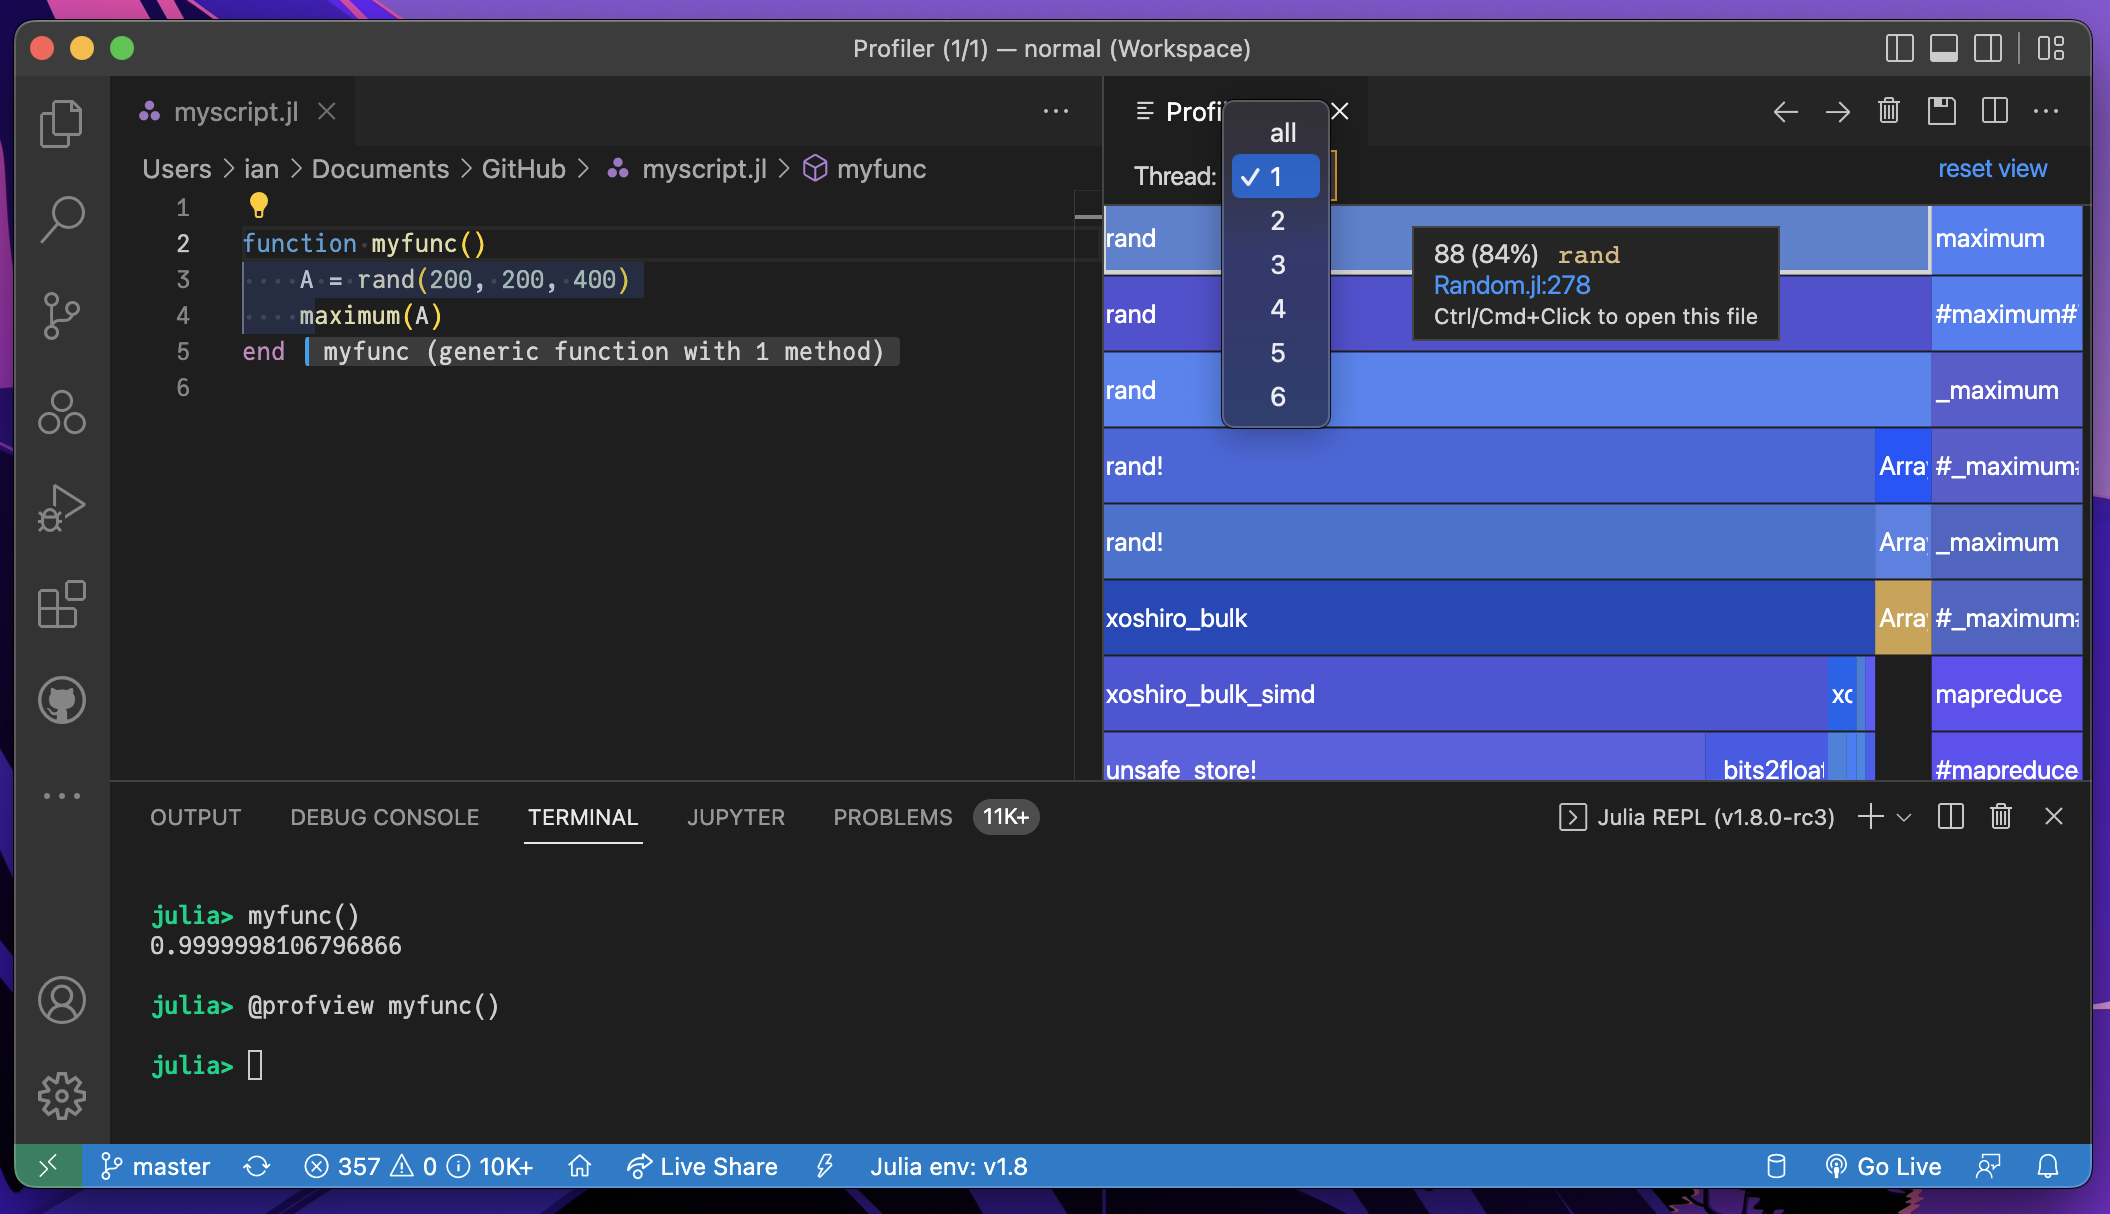Switch to the PROBLEMS tab
Image resolution: width=2110 pixels, height=1214 pixels.
pos(892,818)
